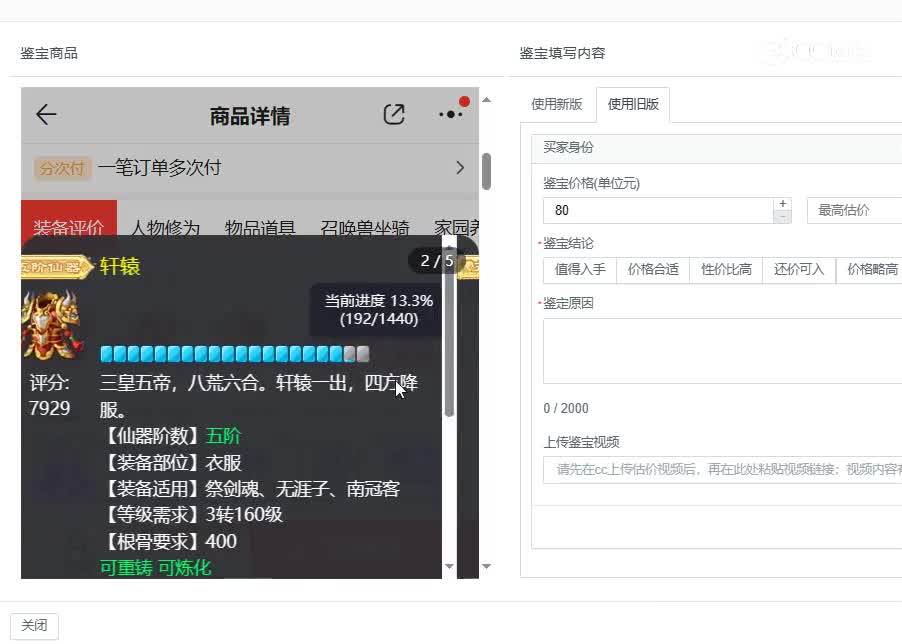Open the ellipsis more-options menu with red dot

click(x=451, y=115)
